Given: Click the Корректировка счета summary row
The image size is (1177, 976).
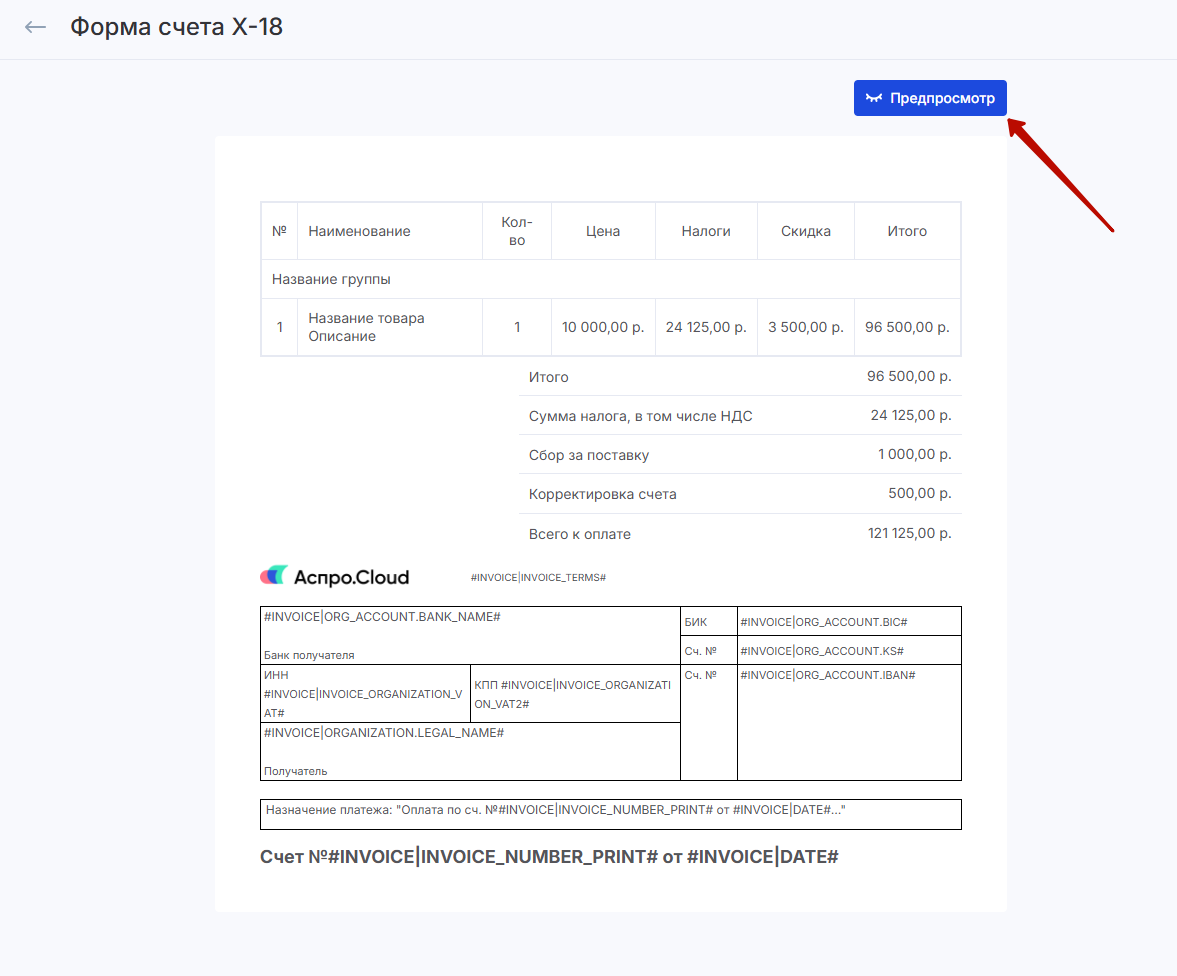Looking at the screenshot, I should pos(739,494).
